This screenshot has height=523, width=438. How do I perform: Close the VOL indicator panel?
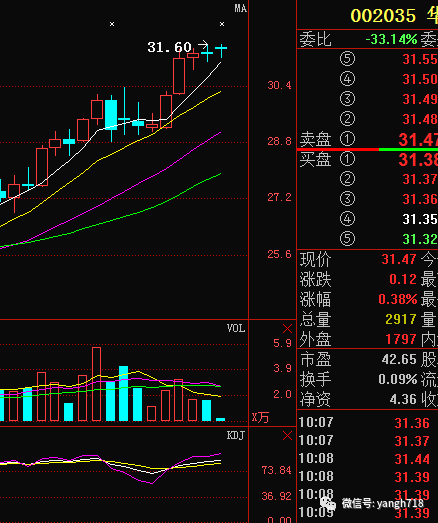coord(287,329)
